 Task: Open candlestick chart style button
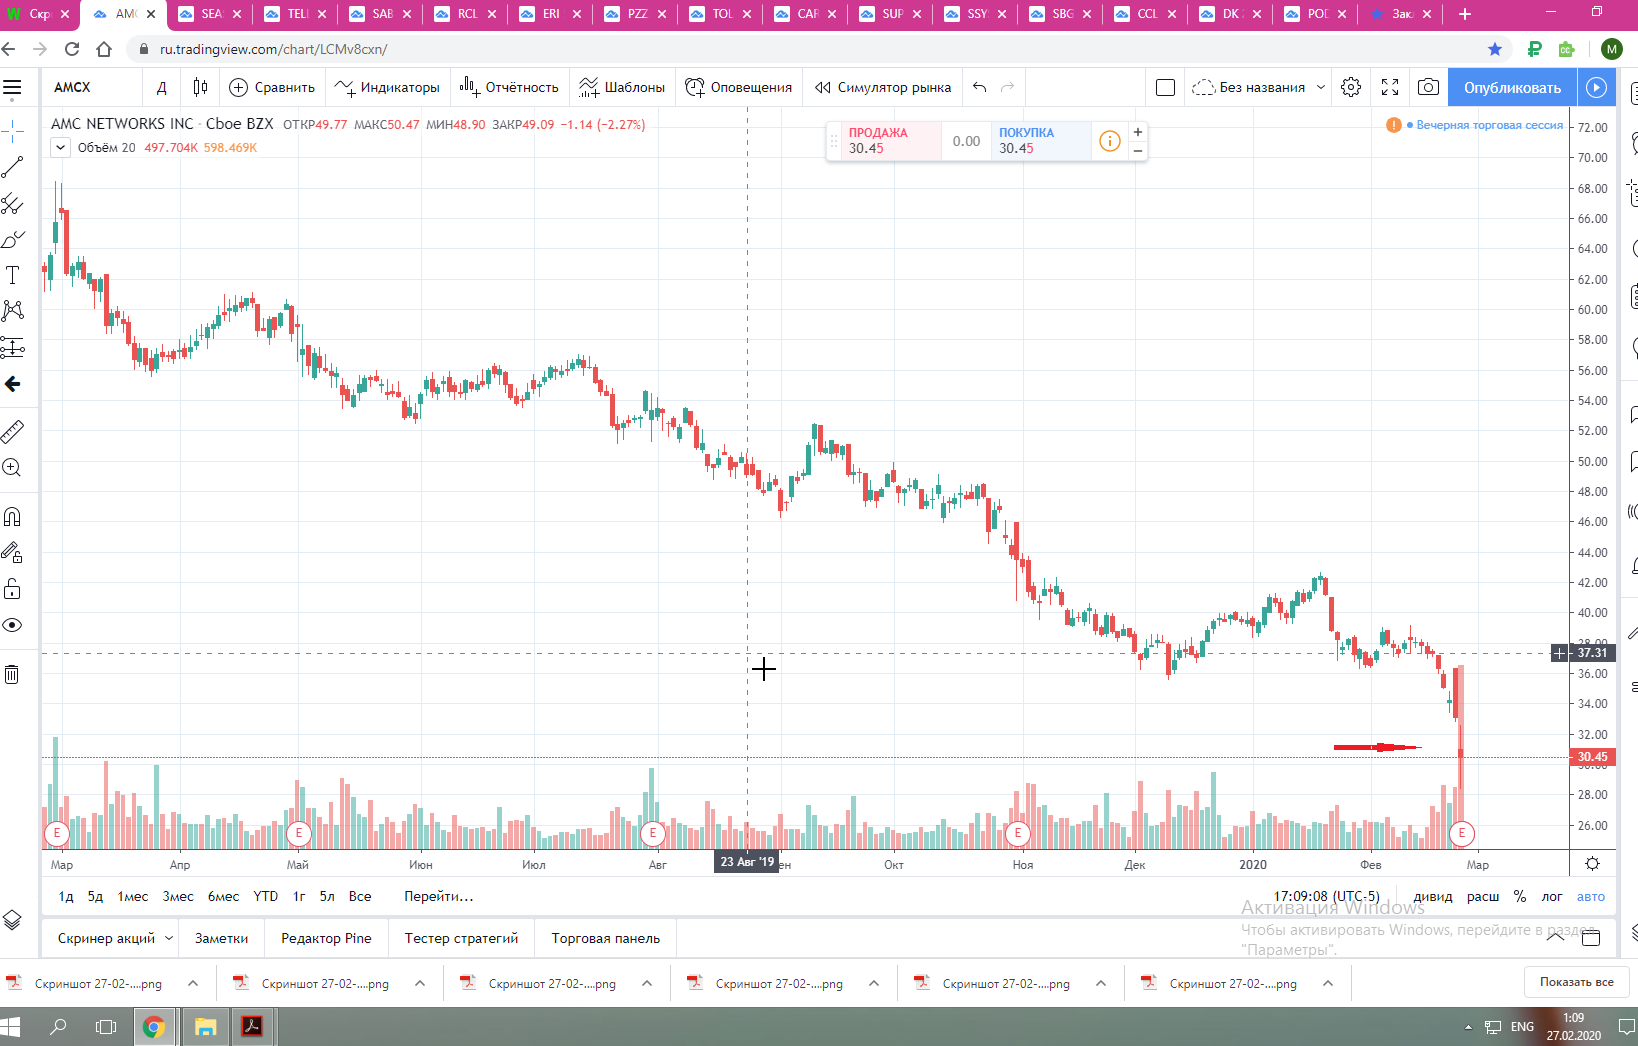point(200,87)
